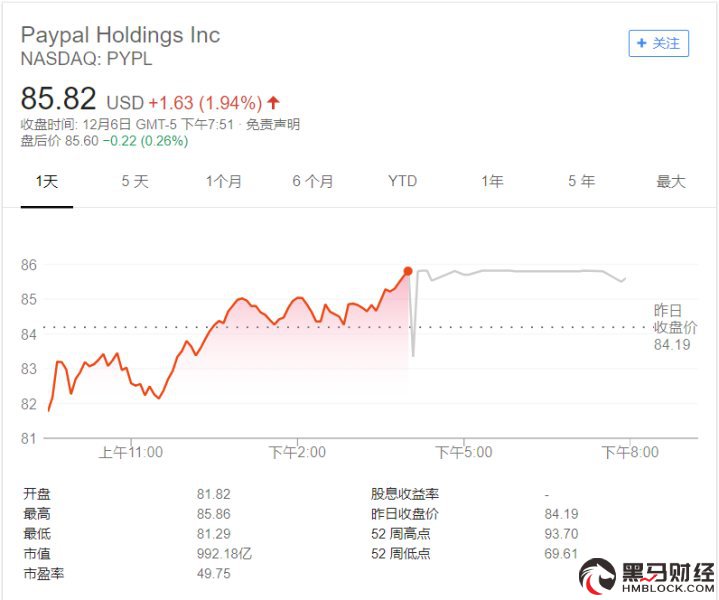Viewport: 719px width, 600px height.
Task: Switch to the 1个月 tab
Action: 223,181
